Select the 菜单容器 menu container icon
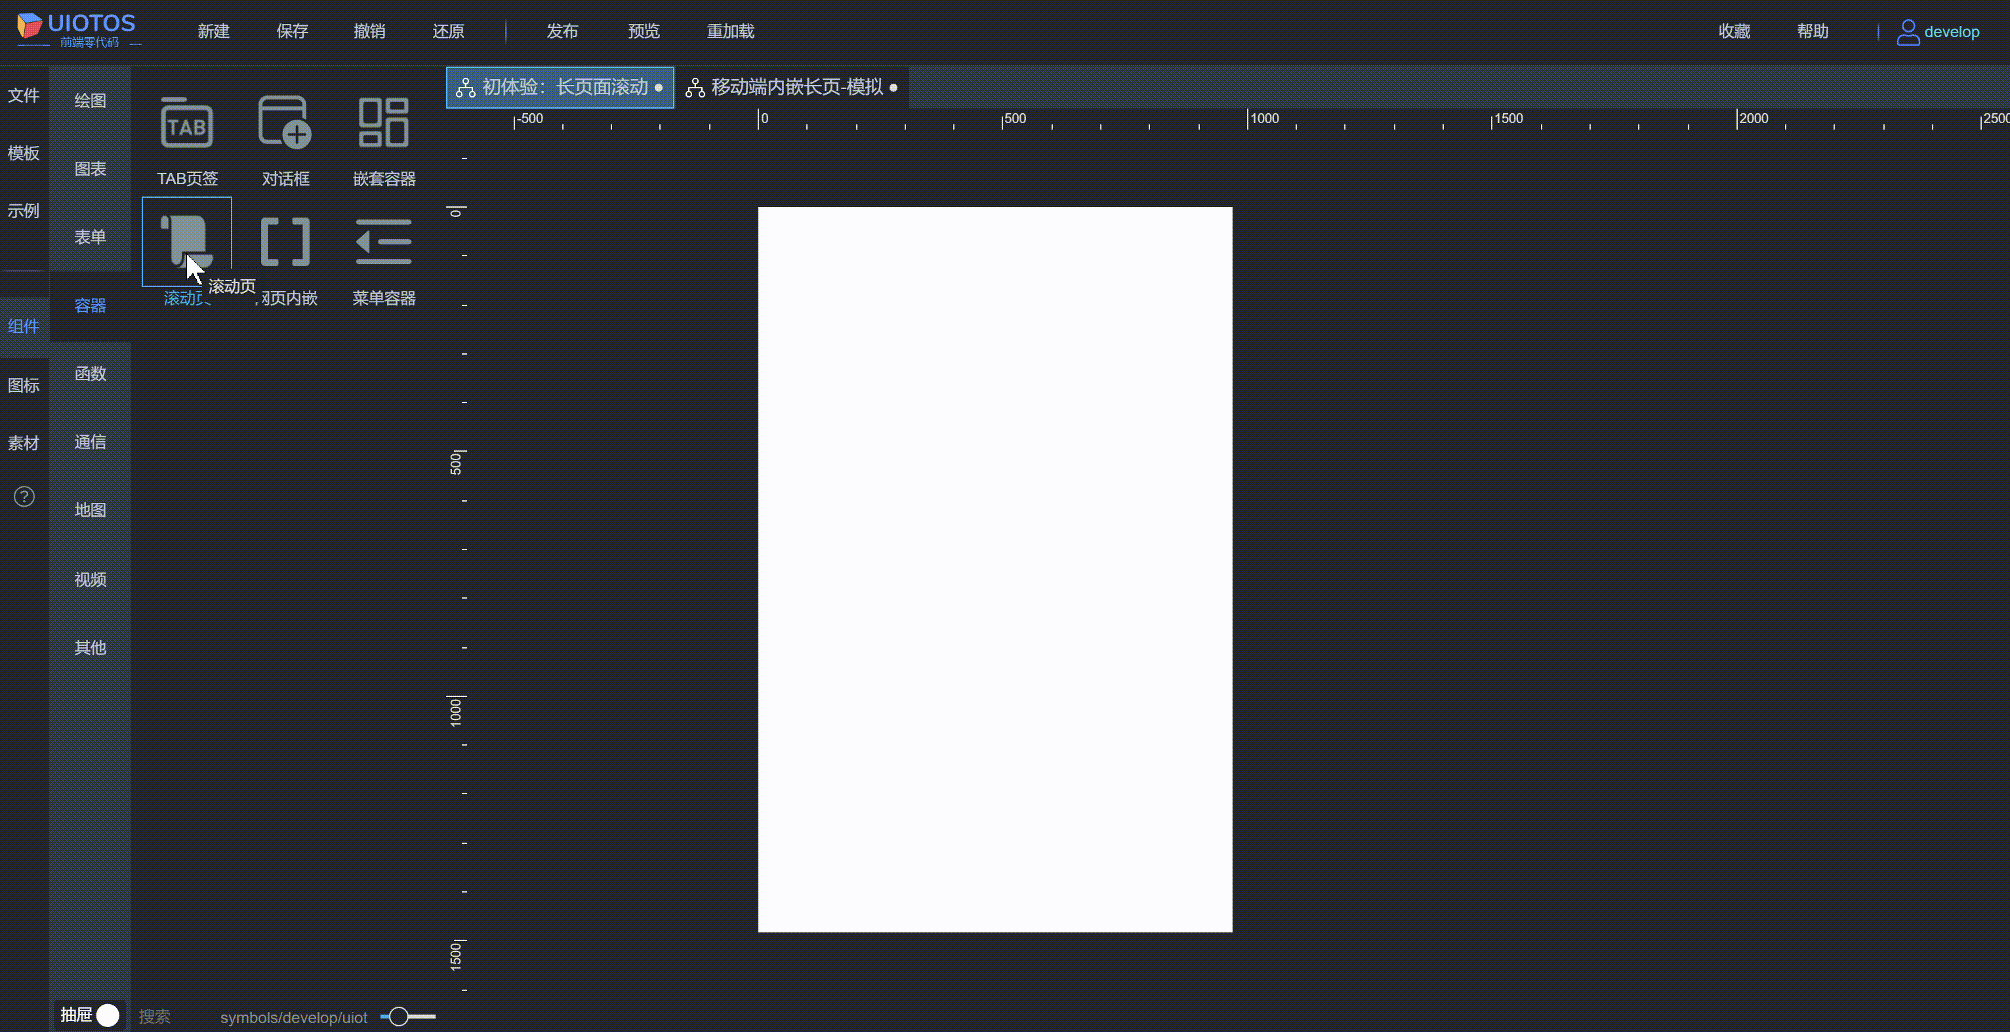 [383, 241]
